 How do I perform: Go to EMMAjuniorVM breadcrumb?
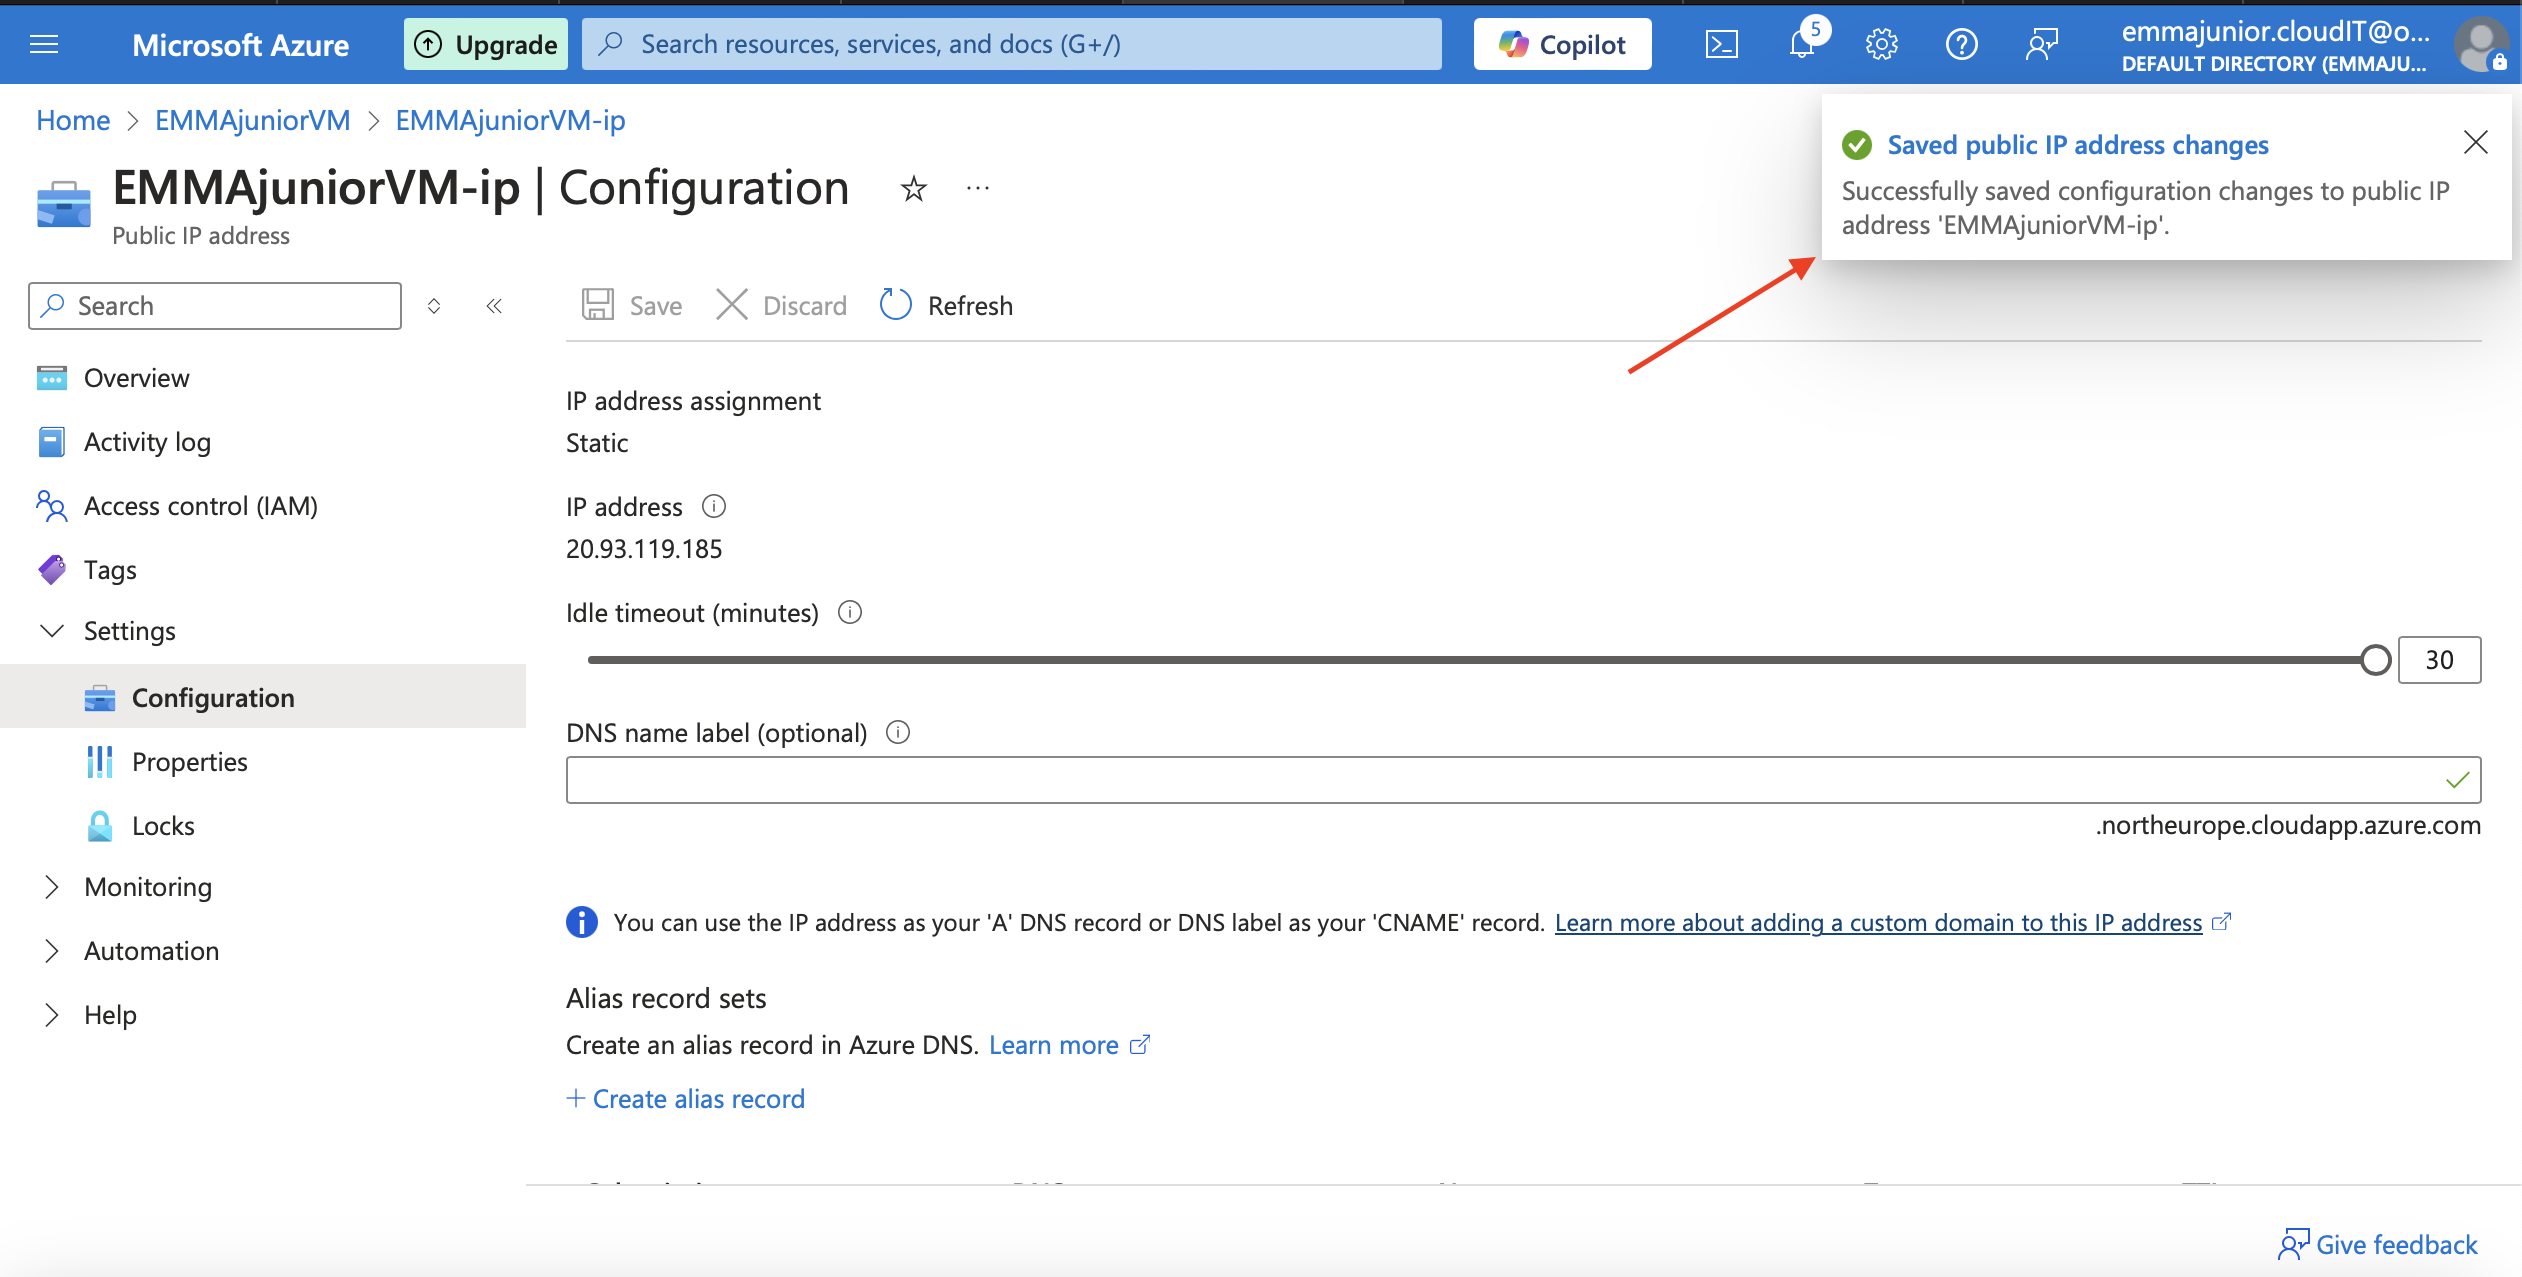click(253, 120)
